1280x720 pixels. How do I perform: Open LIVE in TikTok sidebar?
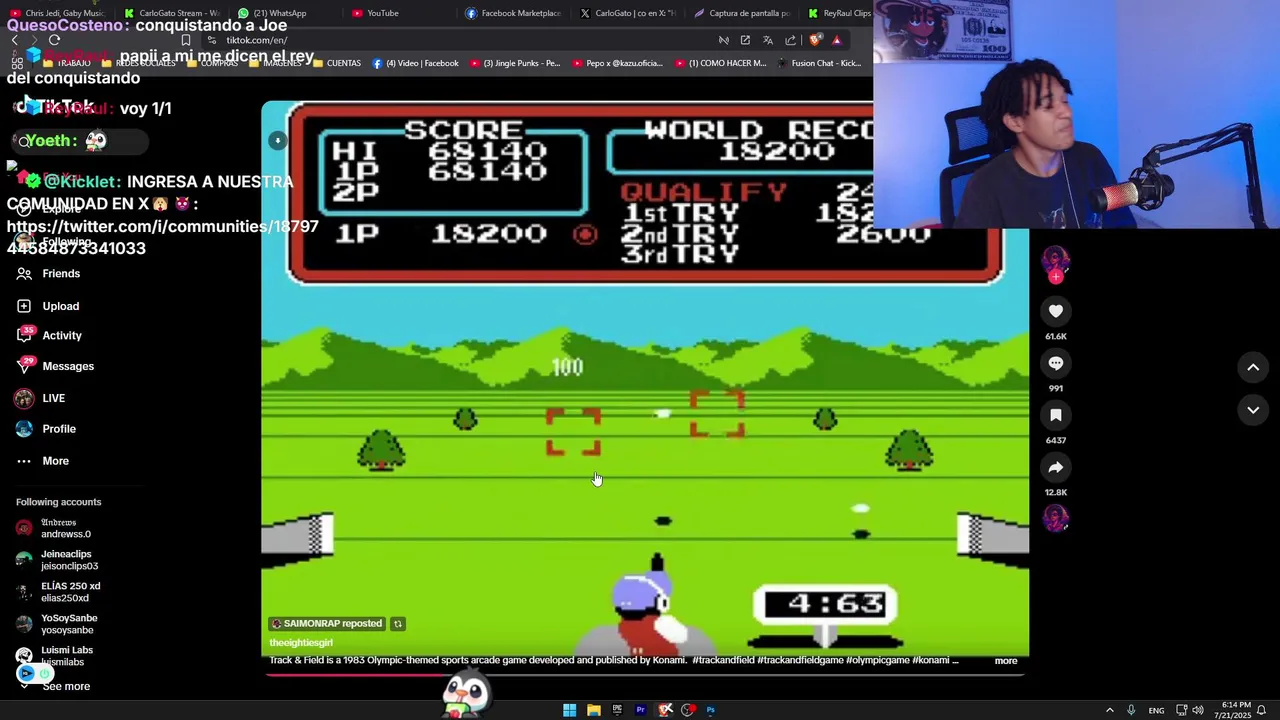(40, 398)
